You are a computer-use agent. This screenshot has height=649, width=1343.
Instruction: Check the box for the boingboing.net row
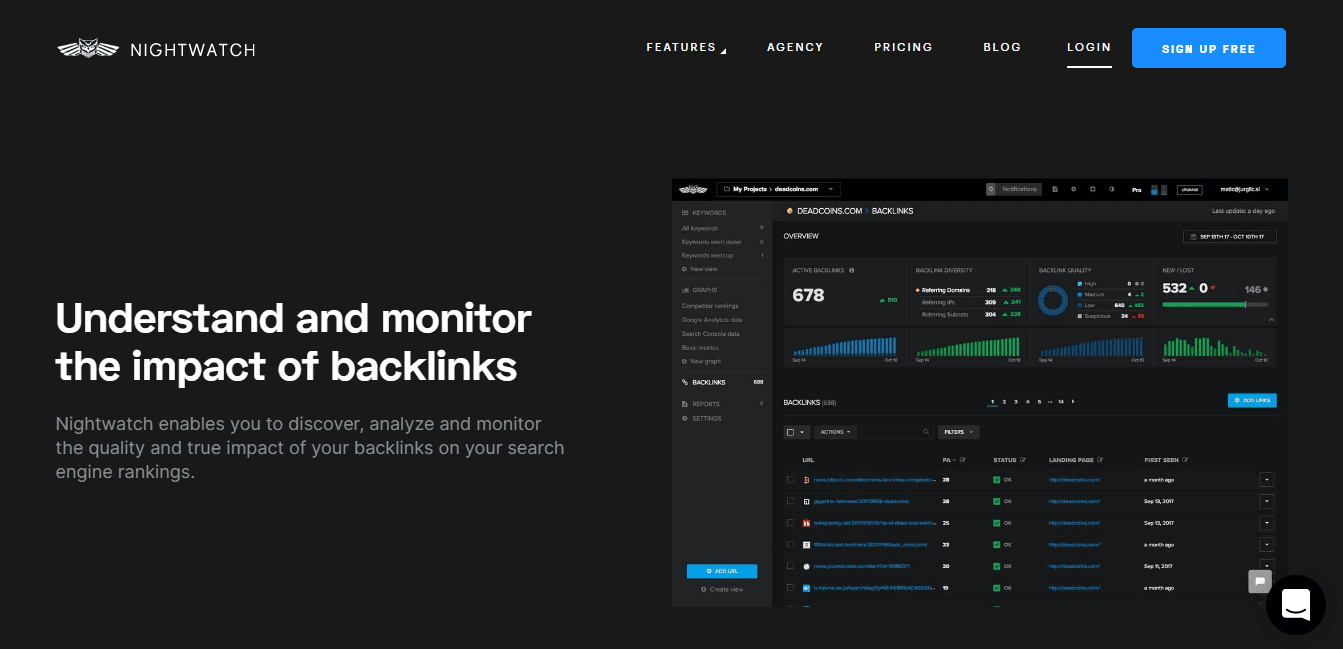point(791,523)
